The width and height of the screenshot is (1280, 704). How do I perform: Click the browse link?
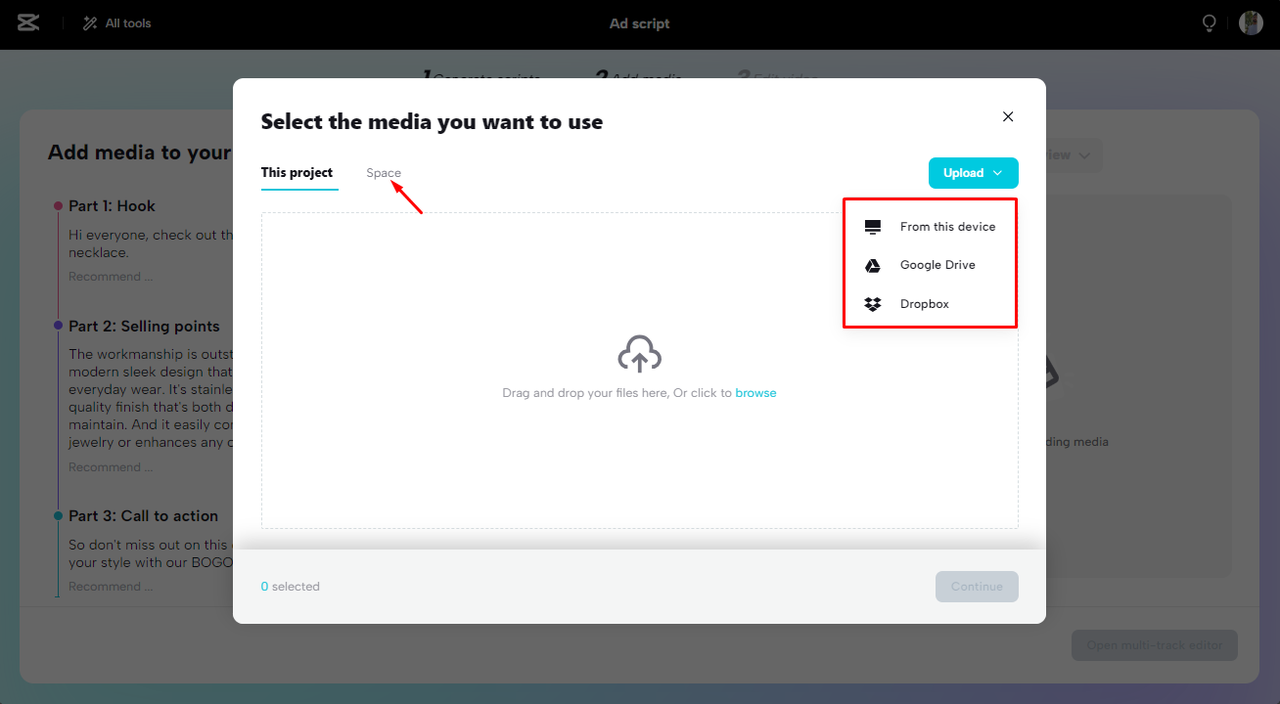tap(756, 393)
